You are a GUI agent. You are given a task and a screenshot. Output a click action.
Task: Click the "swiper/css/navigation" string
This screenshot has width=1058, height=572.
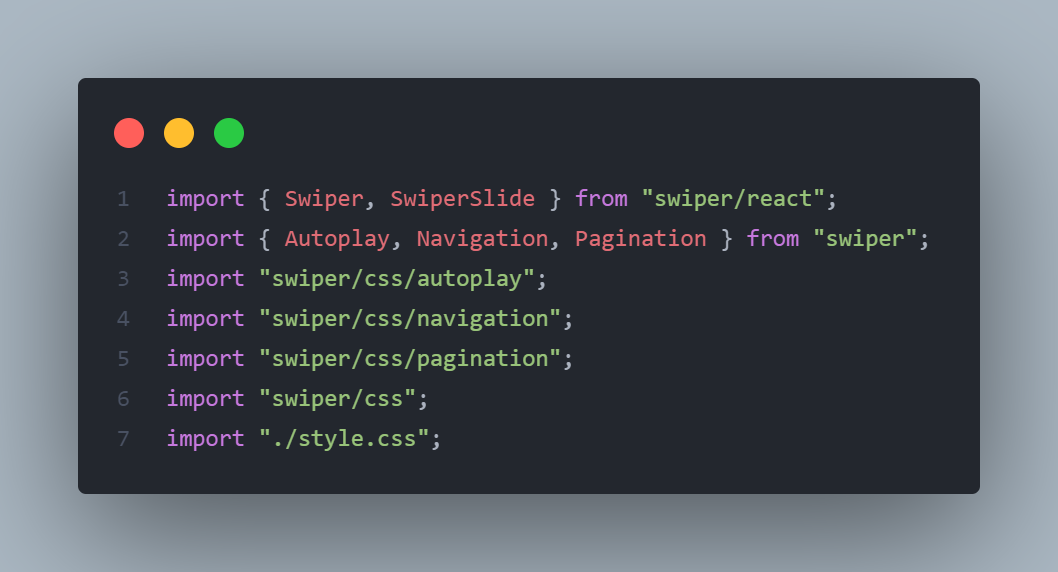[x=410, y=318]
